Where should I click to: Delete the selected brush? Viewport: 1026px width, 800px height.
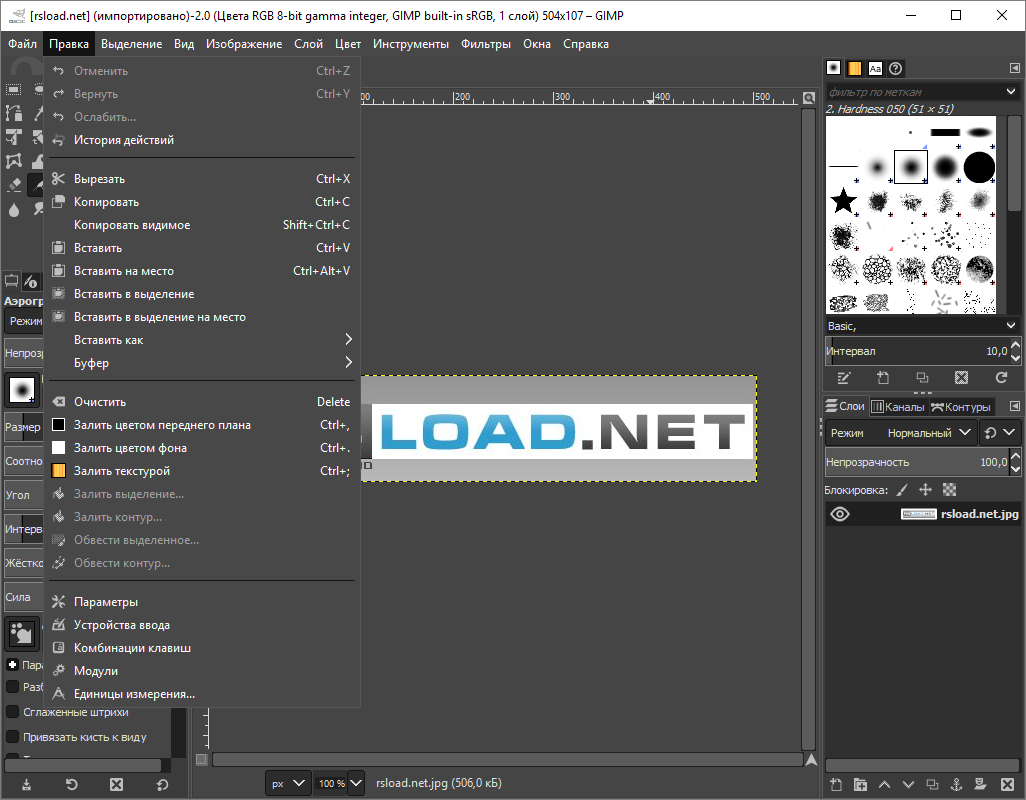coord(961,377)
